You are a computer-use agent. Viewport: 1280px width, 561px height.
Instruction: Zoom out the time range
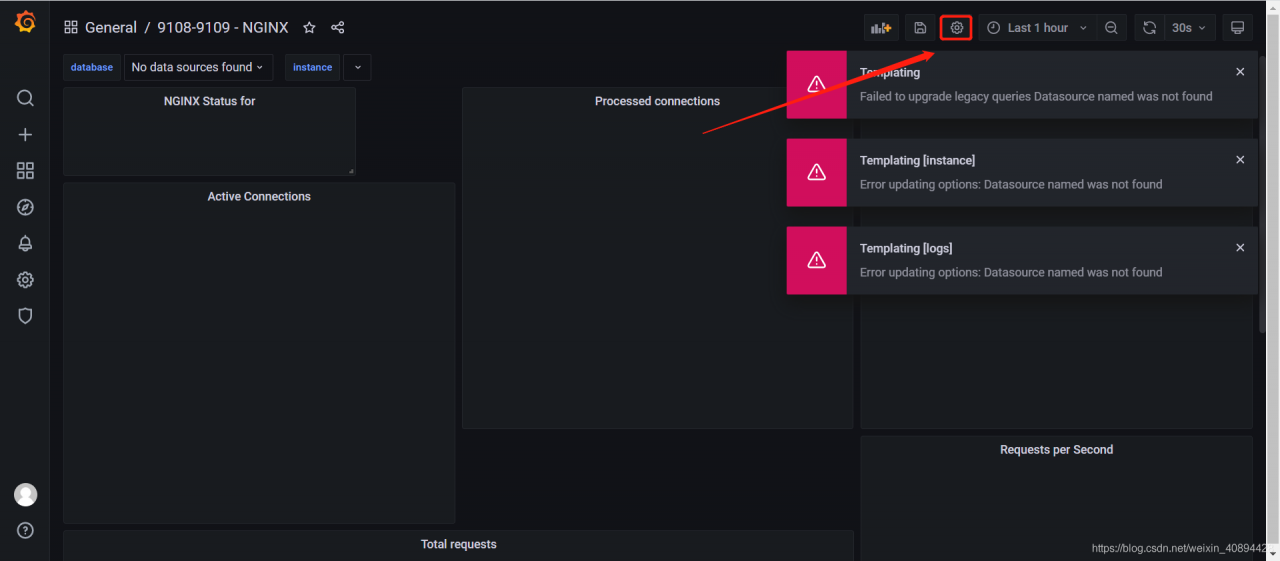[1111, 28]
